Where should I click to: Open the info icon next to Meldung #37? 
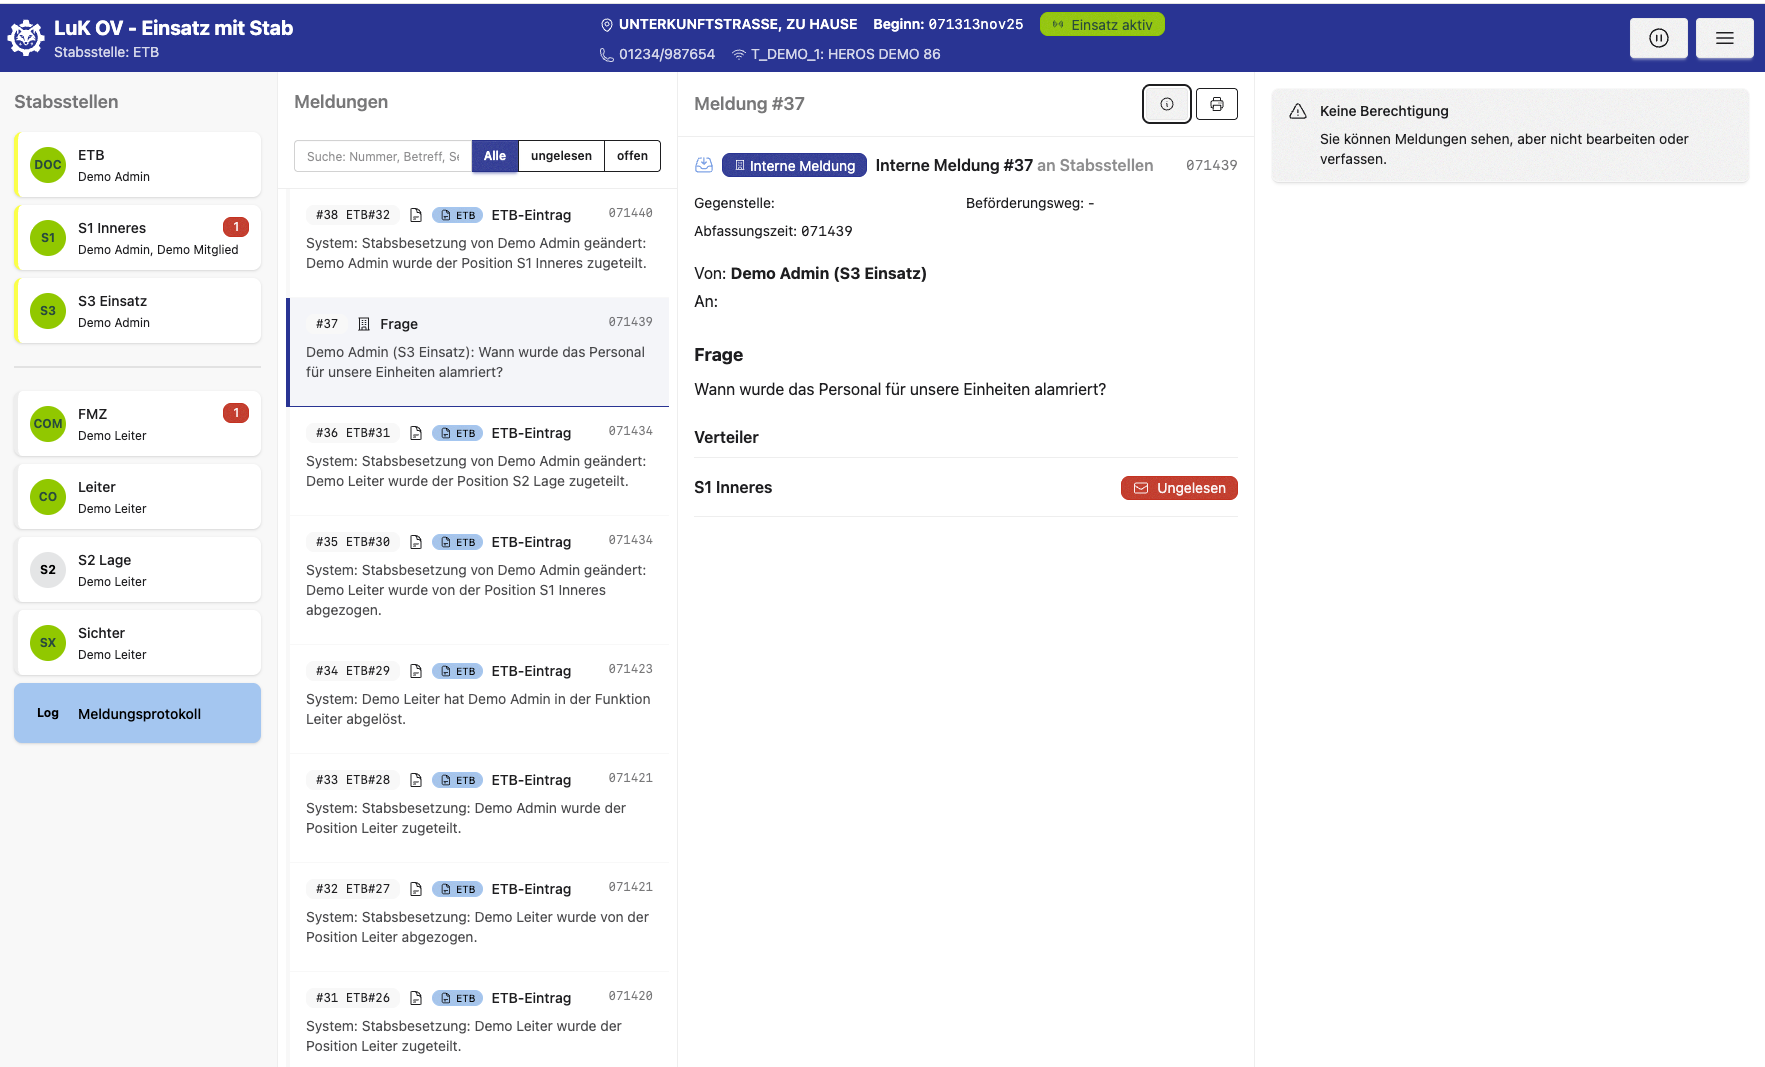tap(1166, 104)
